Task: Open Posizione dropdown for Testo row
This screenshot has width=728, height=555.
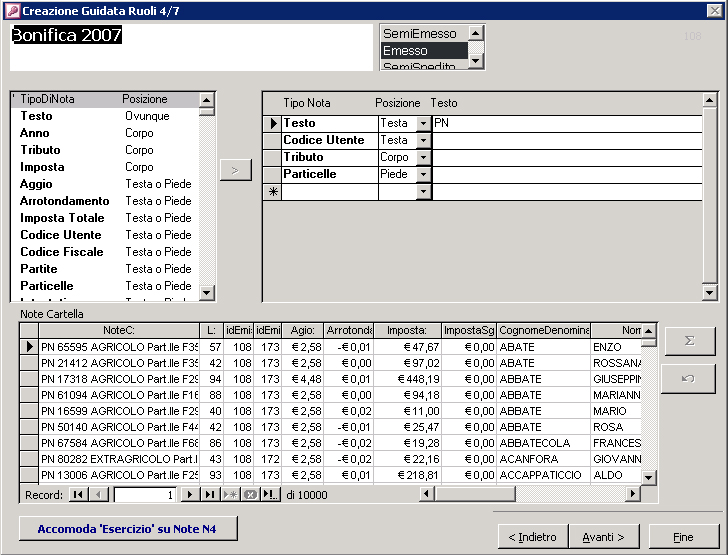Action: point(423,123)
